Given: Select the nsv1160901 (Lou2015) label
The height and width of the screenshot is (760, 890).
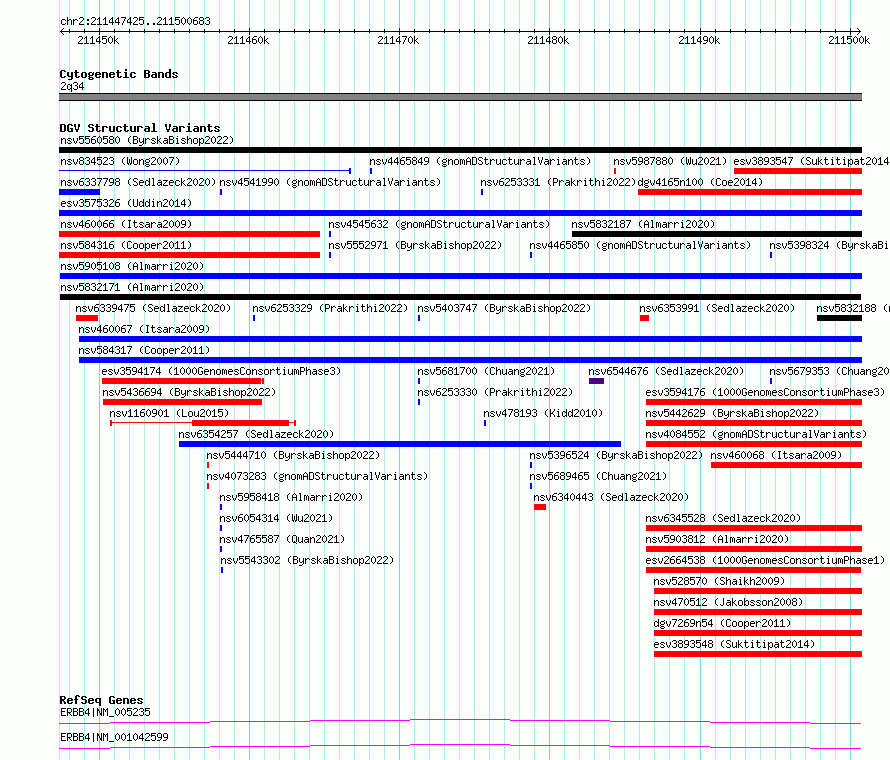Looking at the screenshot, I should point(169,413).
